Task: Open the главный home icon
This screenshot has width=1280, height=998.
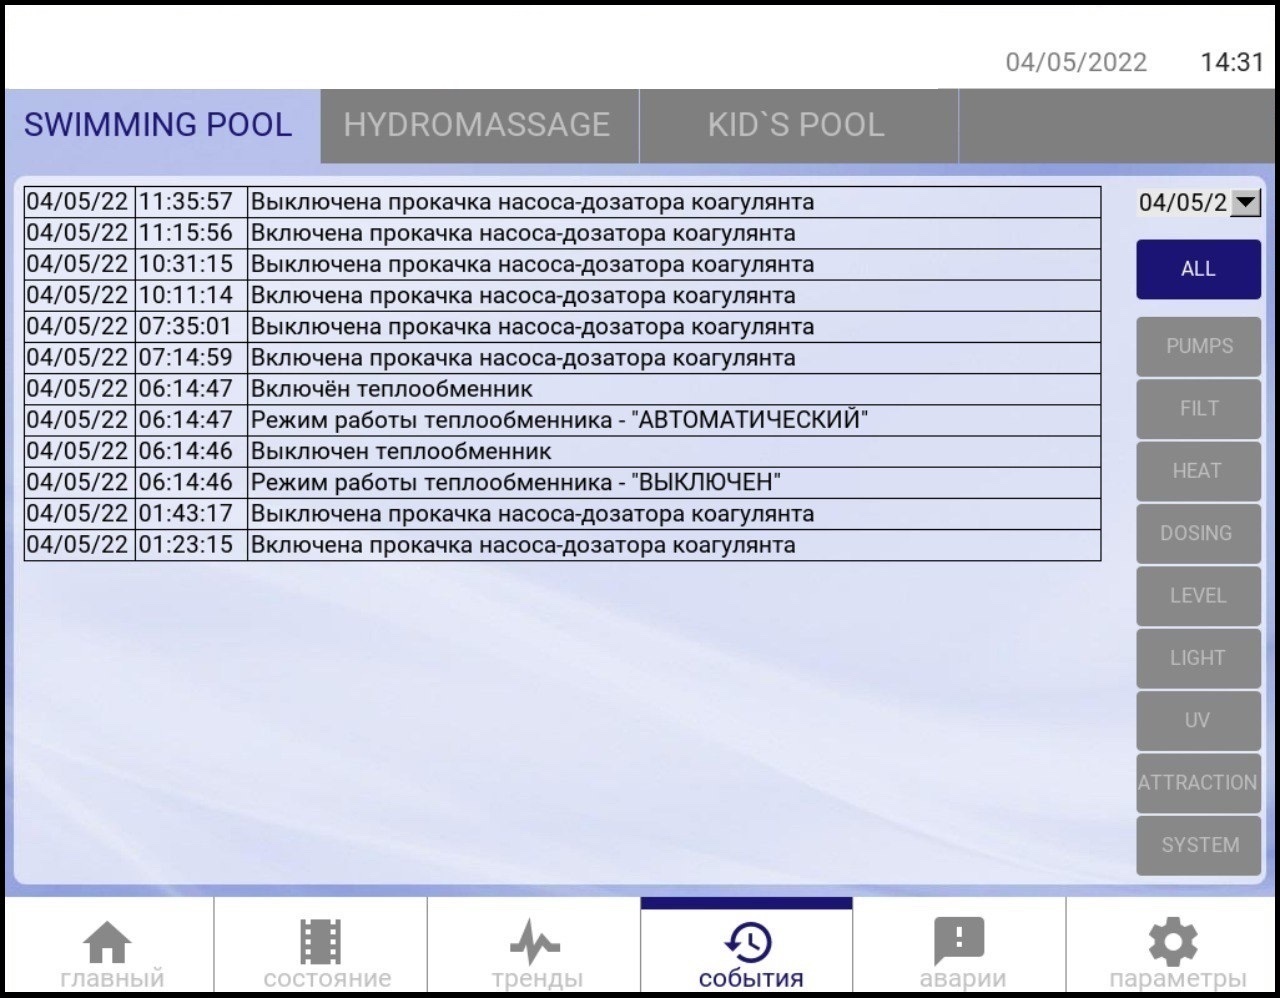Action: [107, 943]
